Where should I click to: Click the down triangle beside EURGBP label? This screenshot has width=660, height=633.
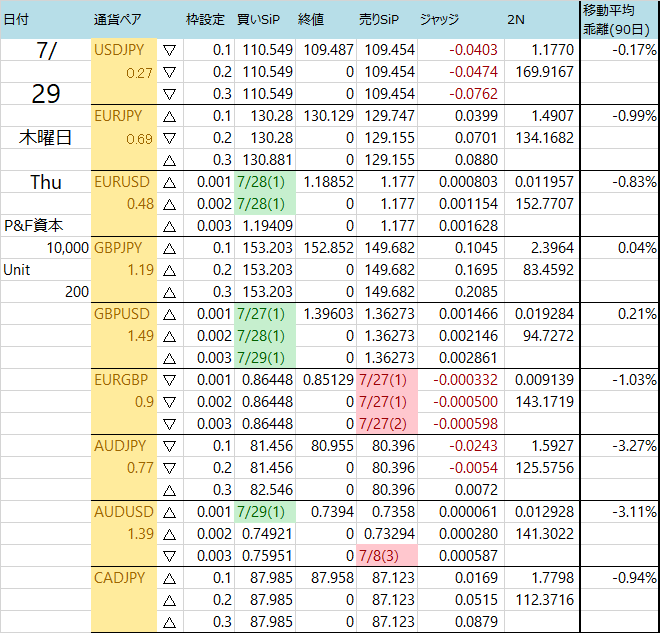(169, 380)
